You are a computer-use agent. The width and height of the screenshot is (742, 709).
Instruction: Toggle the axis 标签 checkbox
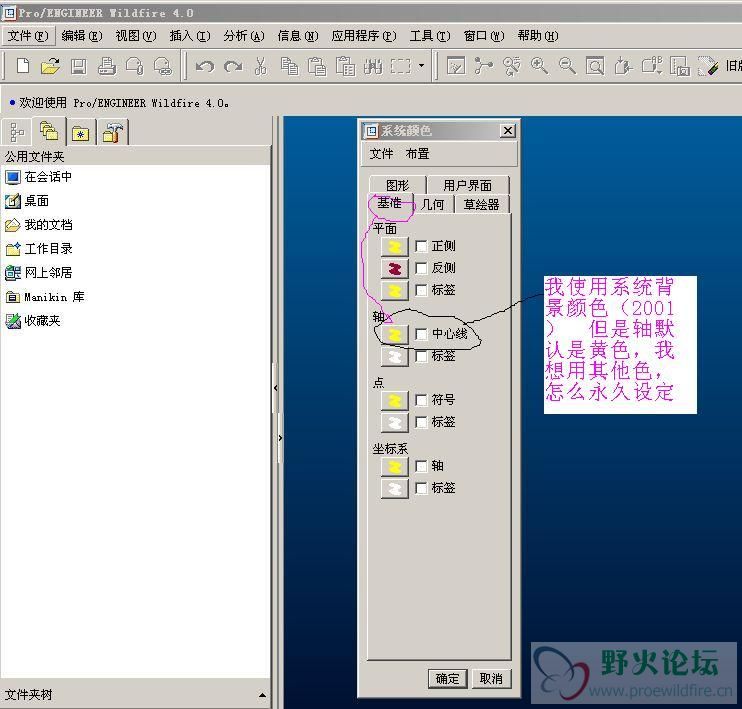coord(421,356)
